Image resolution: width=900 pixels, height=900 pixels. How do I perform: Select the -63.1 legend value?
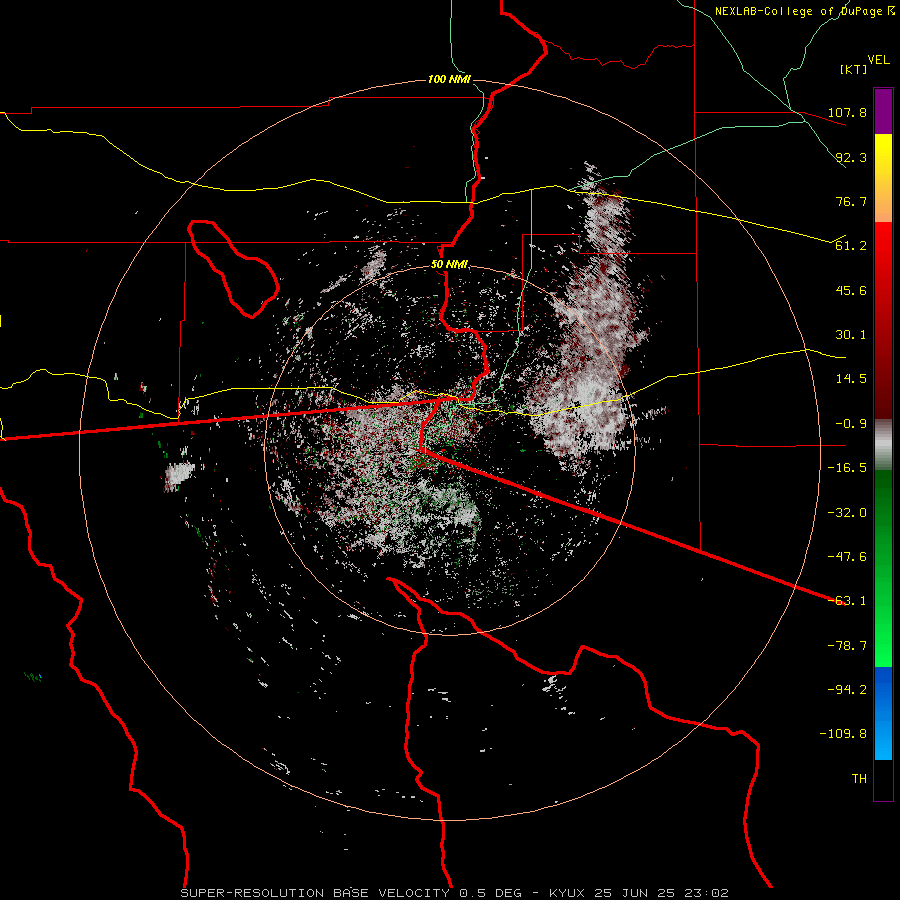click(847, 601)
